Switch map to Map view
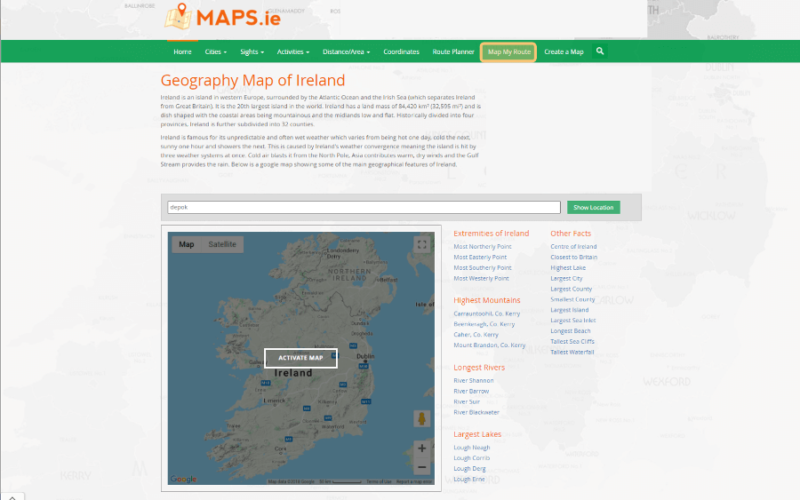The height and width of the screenshot is (500, 800). 186,244
